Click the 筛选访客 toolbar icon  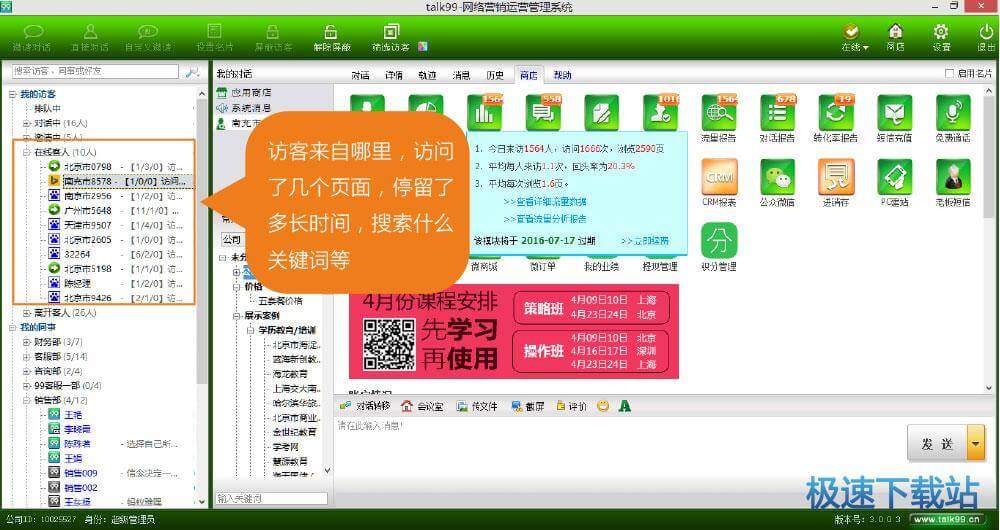(x=390, y=32)
